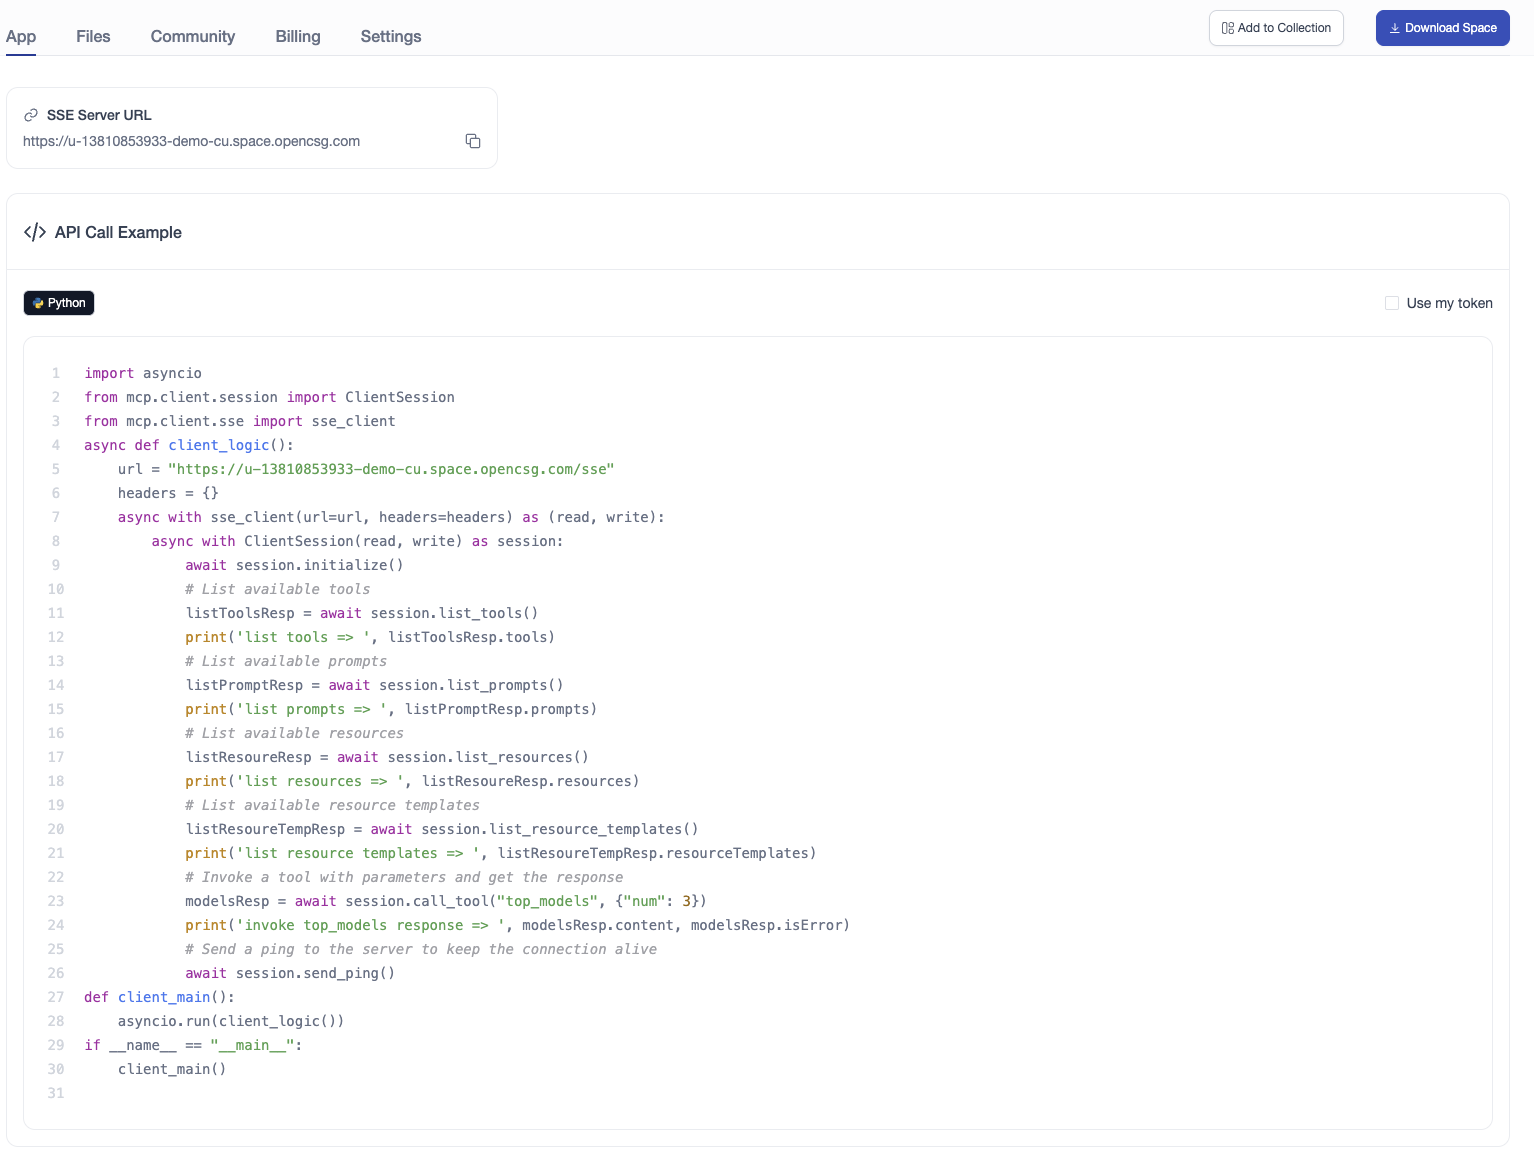Enable the Use my token checkbox
1534x1152 pixels.
(1391, 303)
